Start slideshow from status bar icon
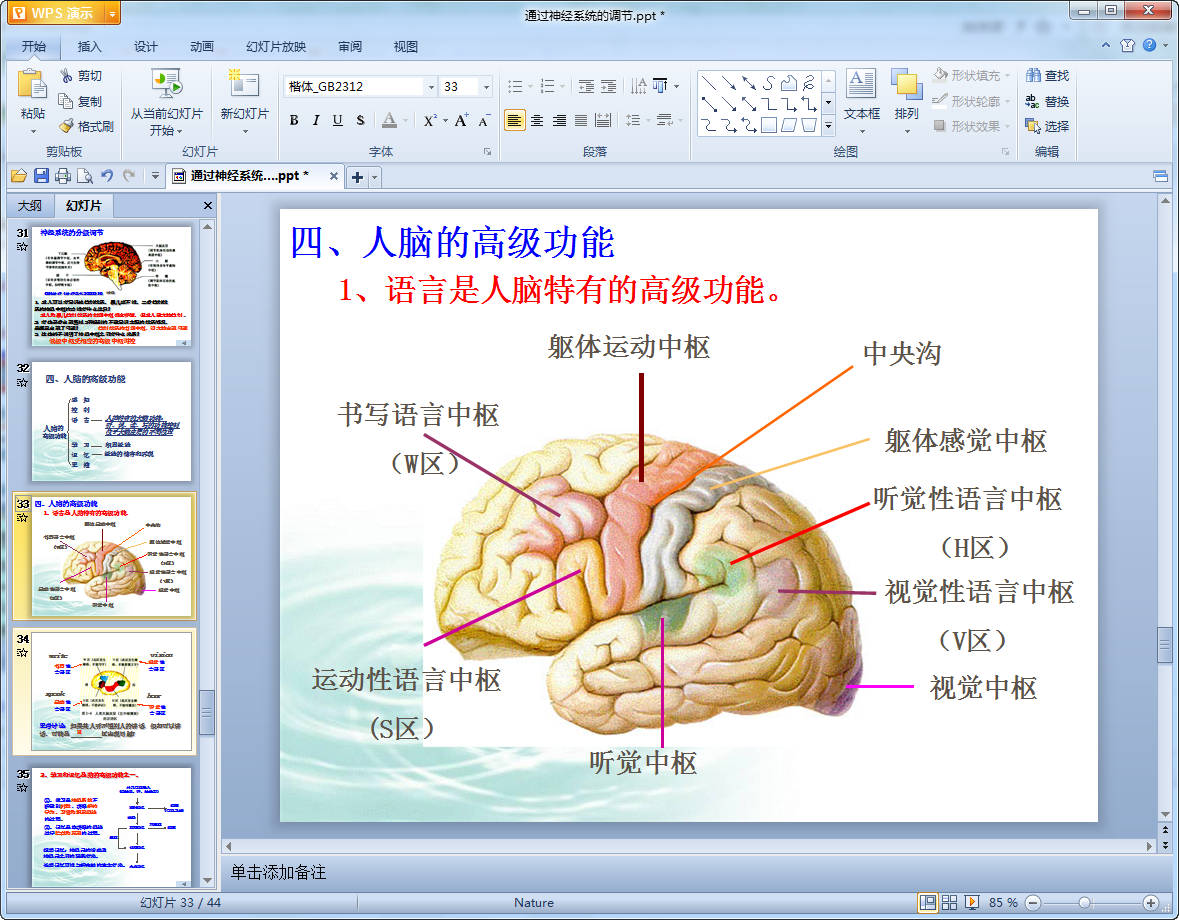Viewport: 1179px width, 920px height. click(x=971, y=903)
